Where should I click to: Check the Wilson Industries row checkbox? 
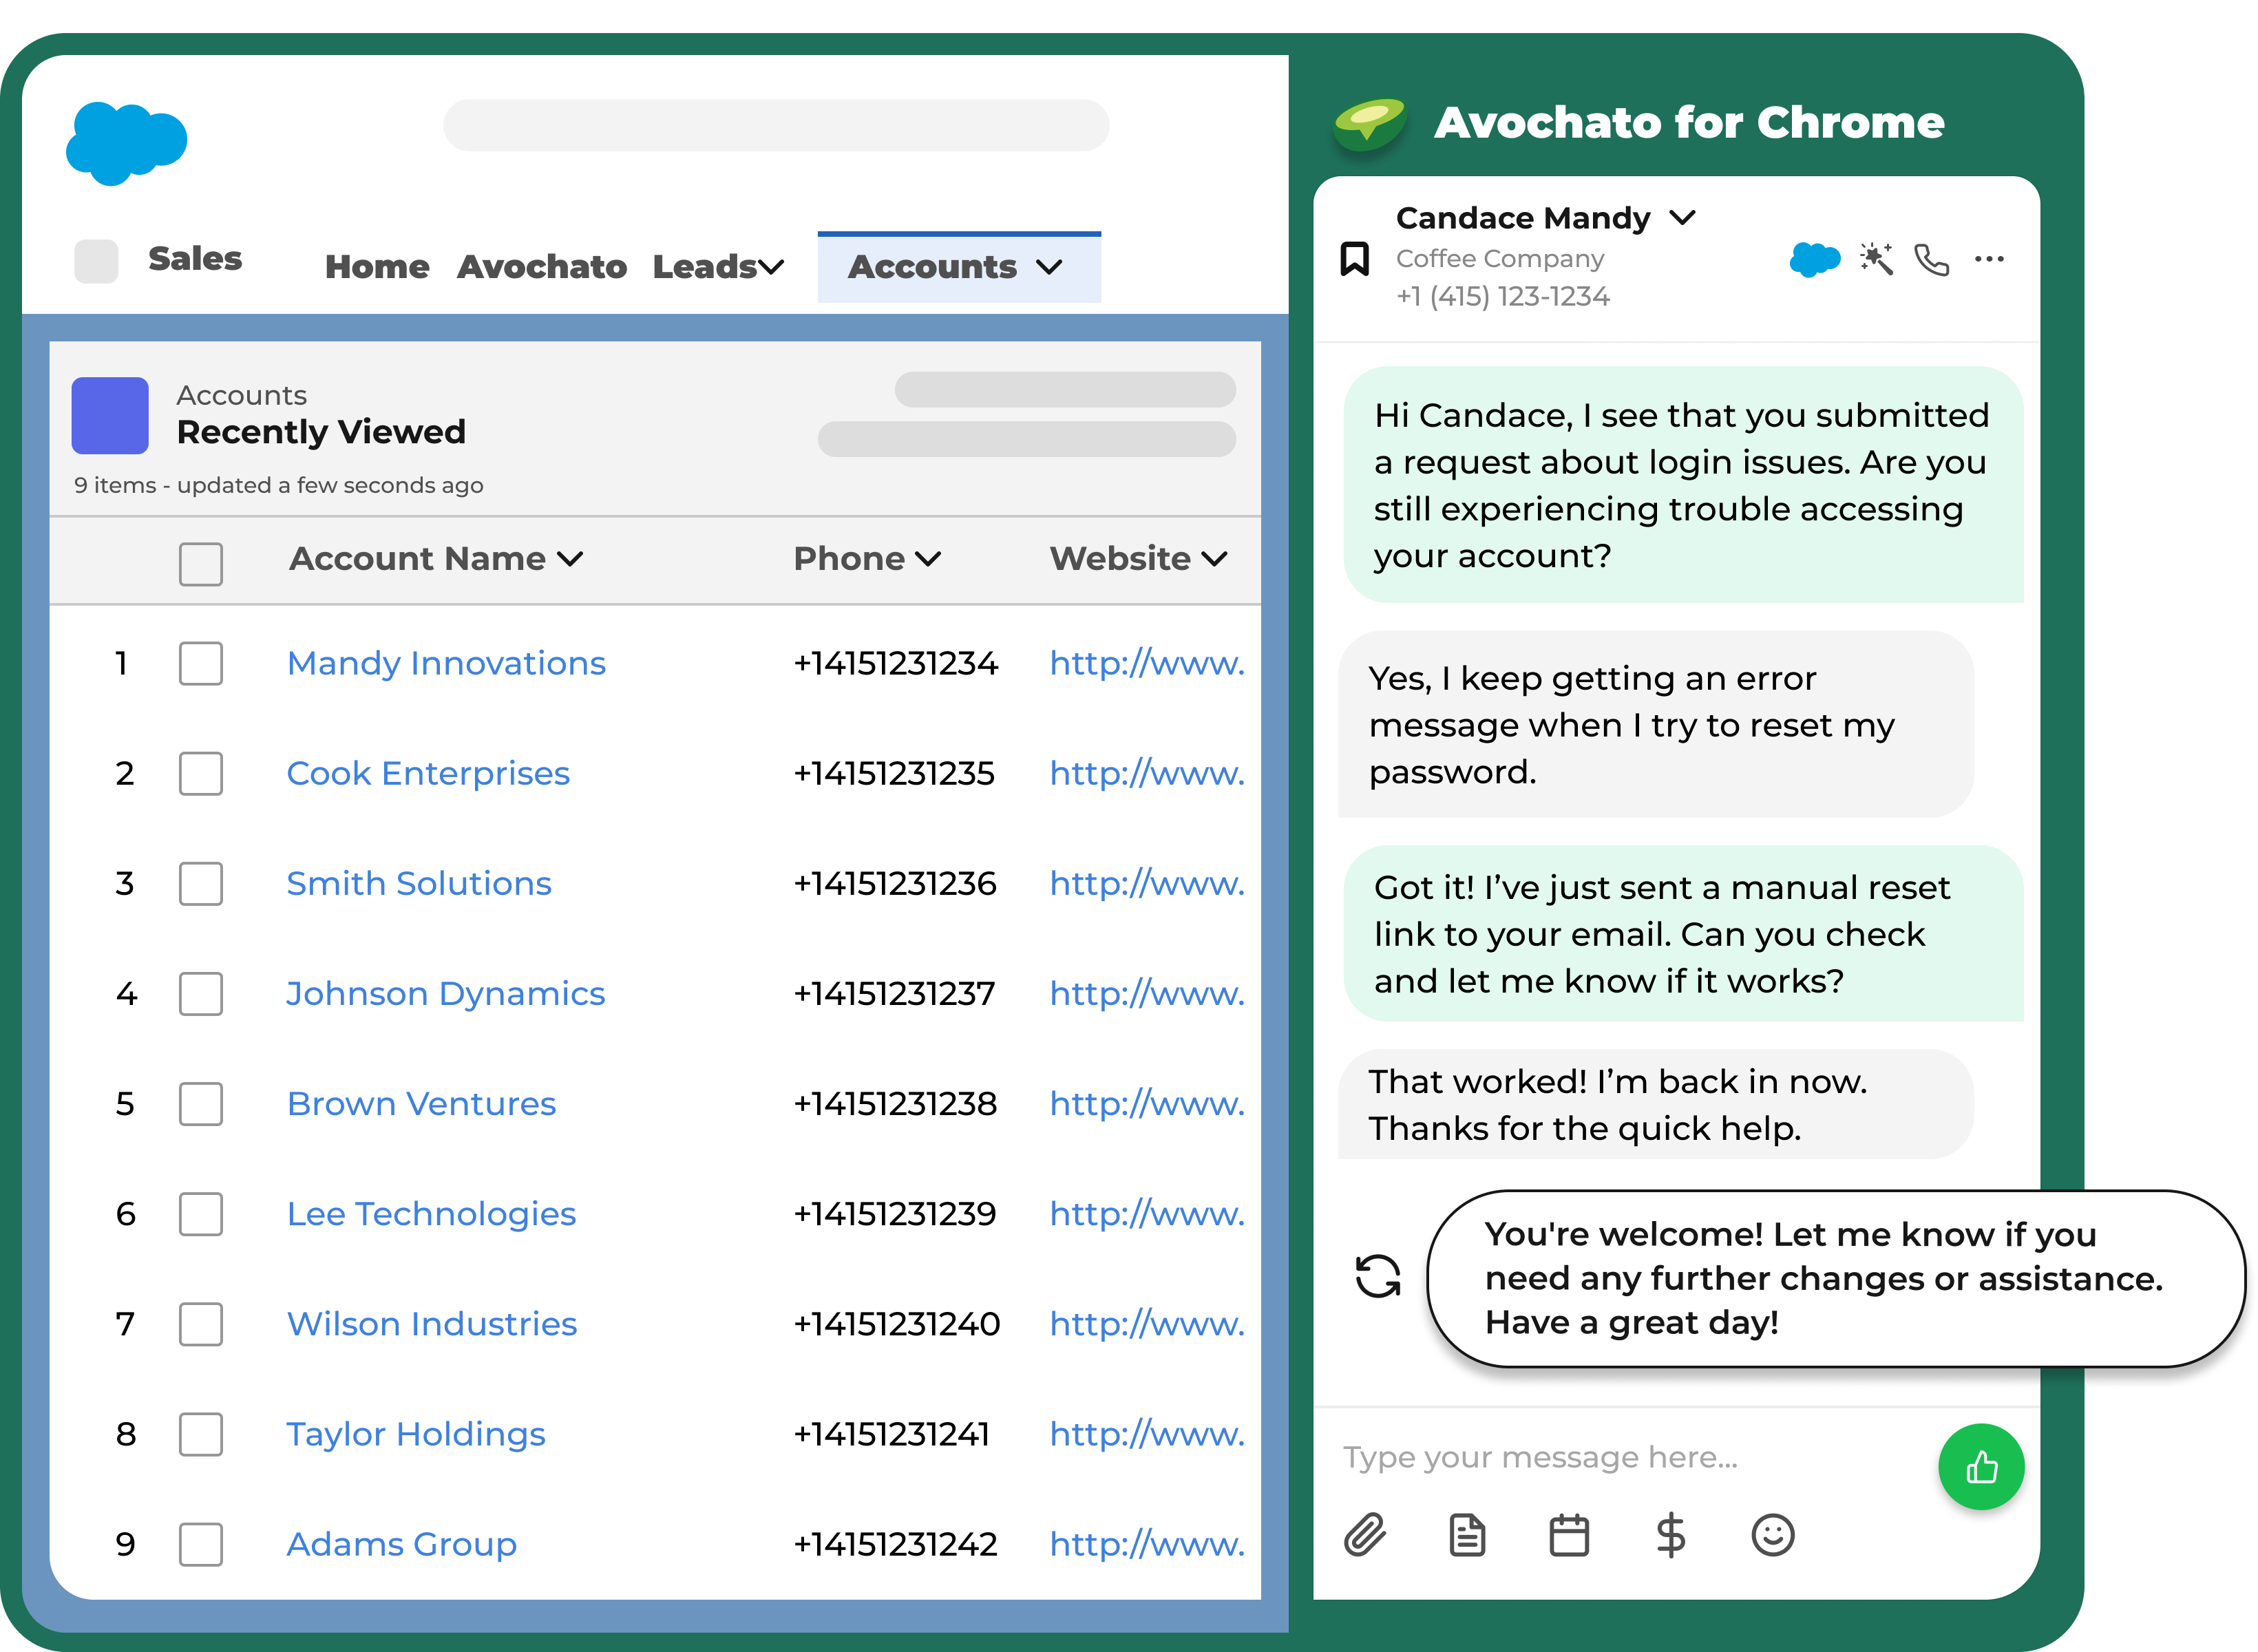[x=200, y=1324]
